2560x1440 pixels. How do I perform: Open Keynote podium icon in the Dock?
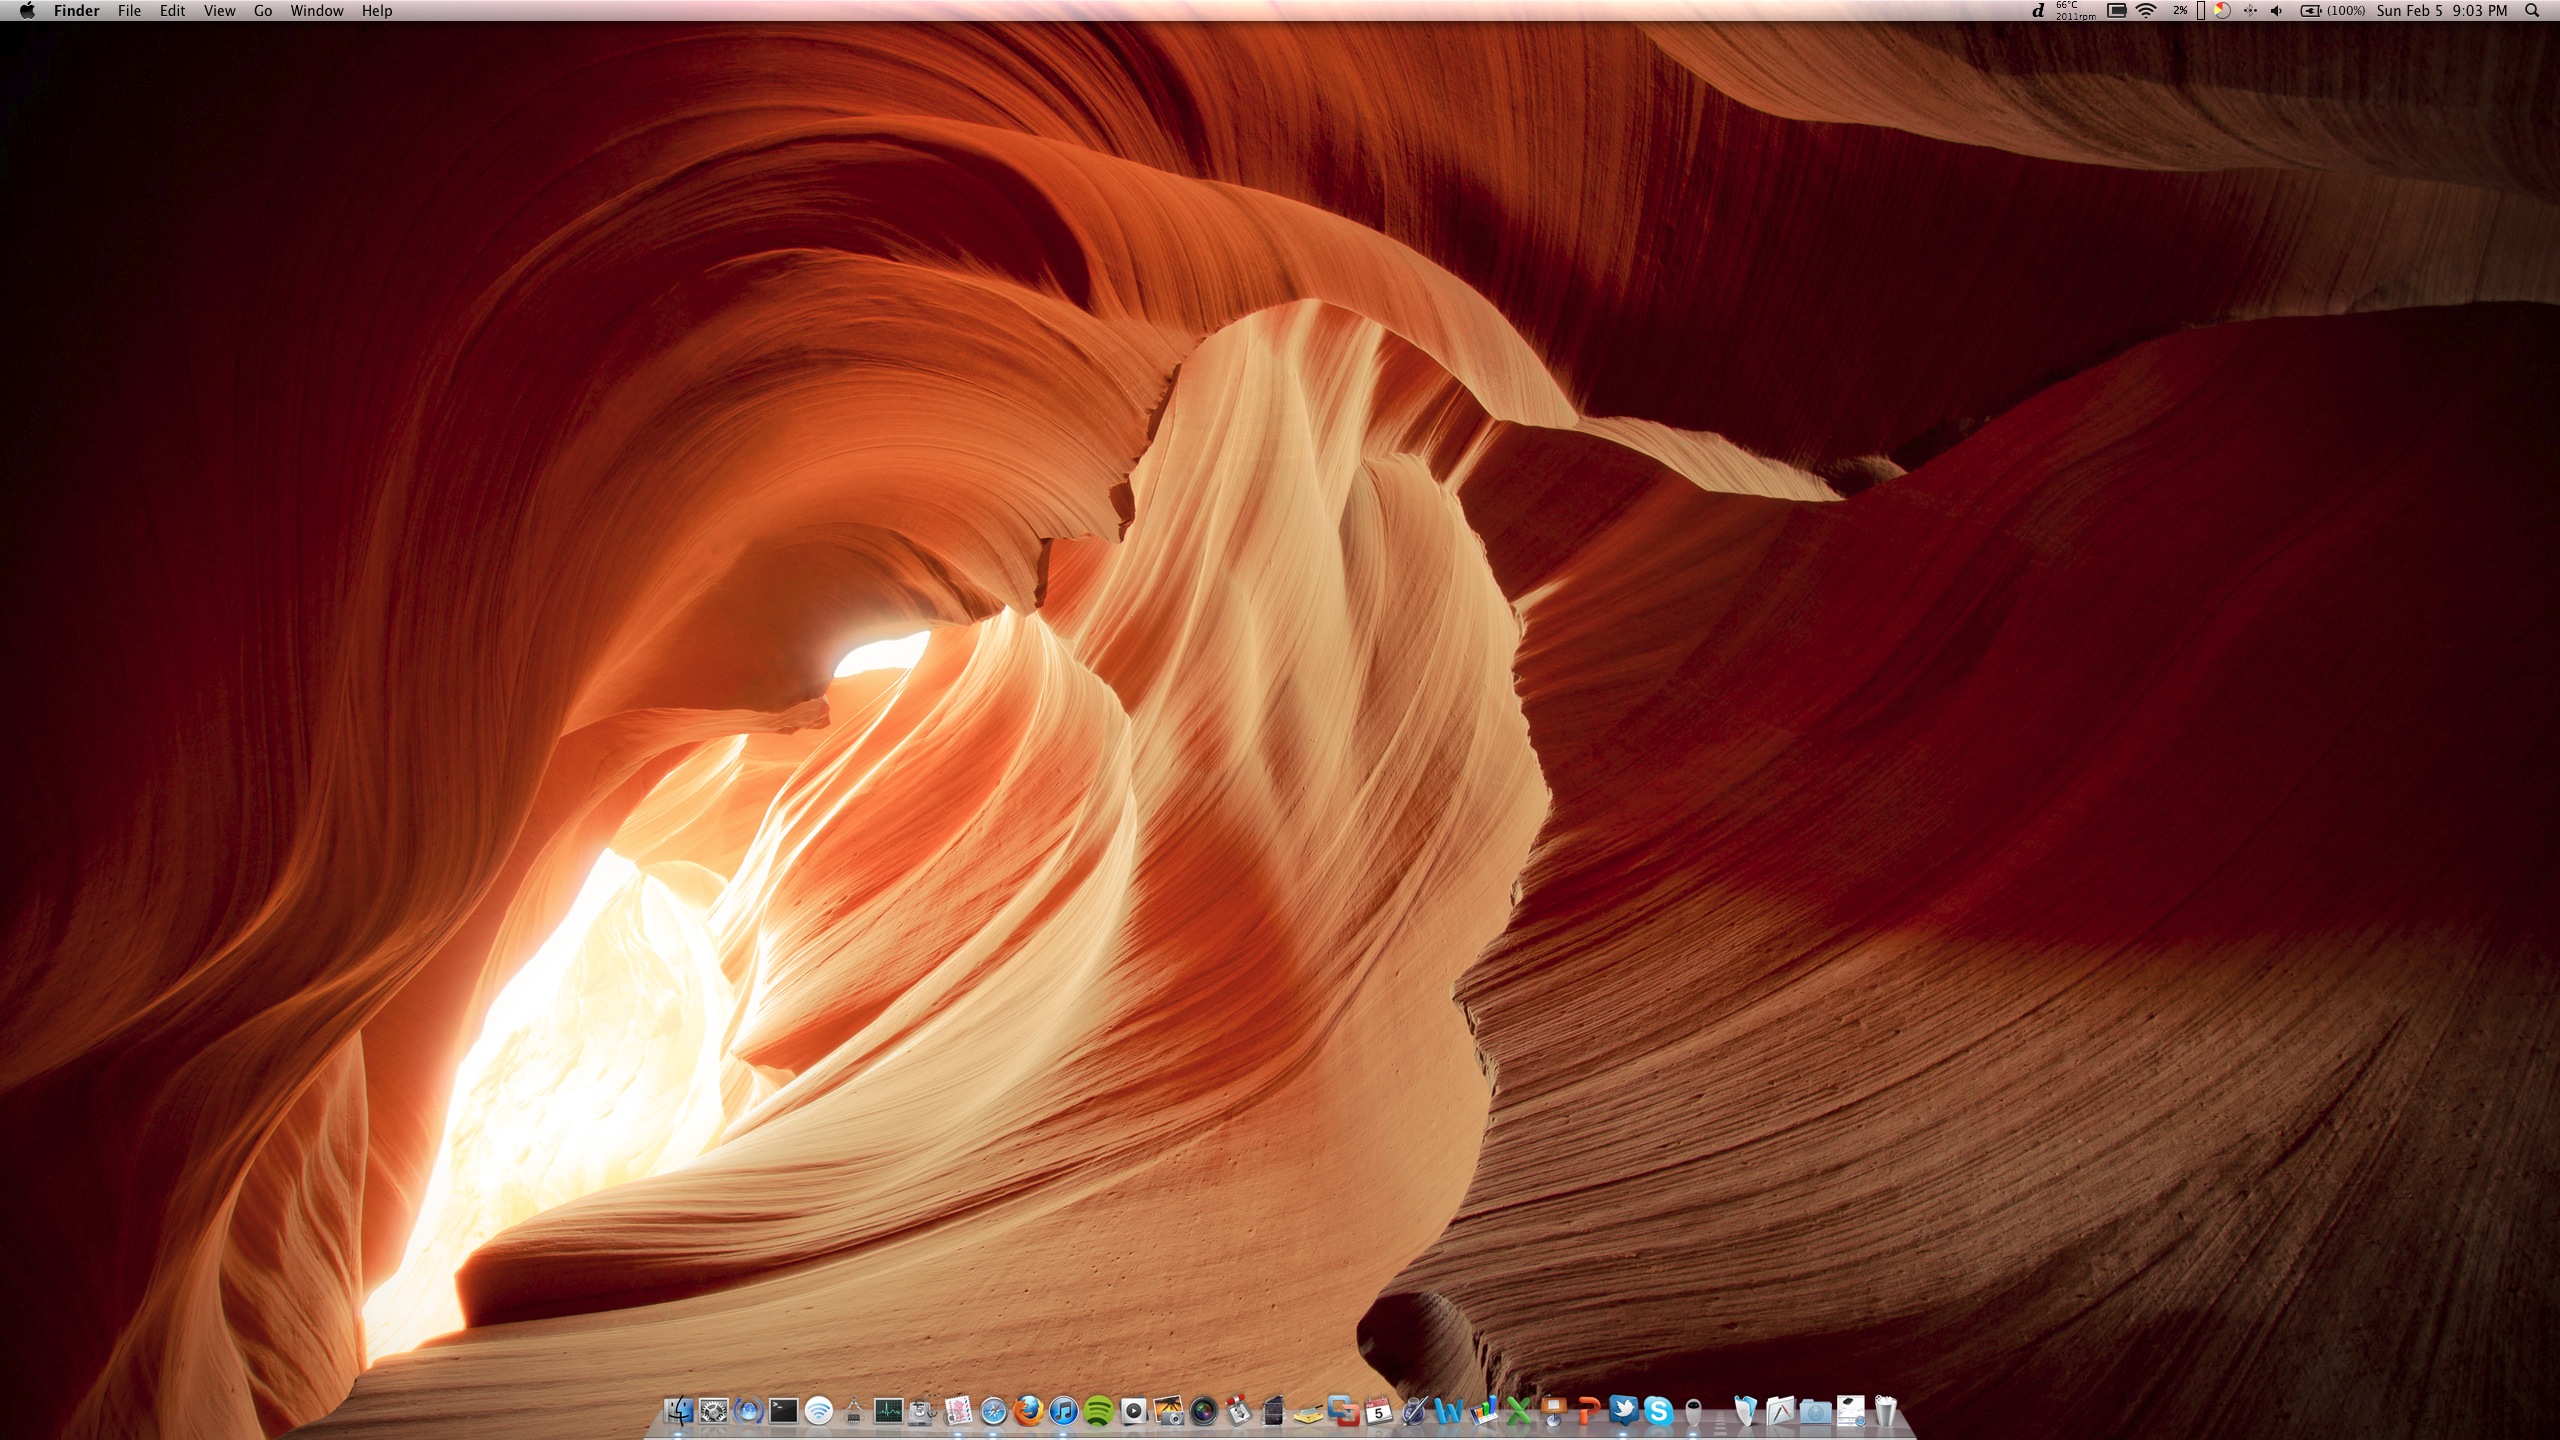click(1554, 1413)
